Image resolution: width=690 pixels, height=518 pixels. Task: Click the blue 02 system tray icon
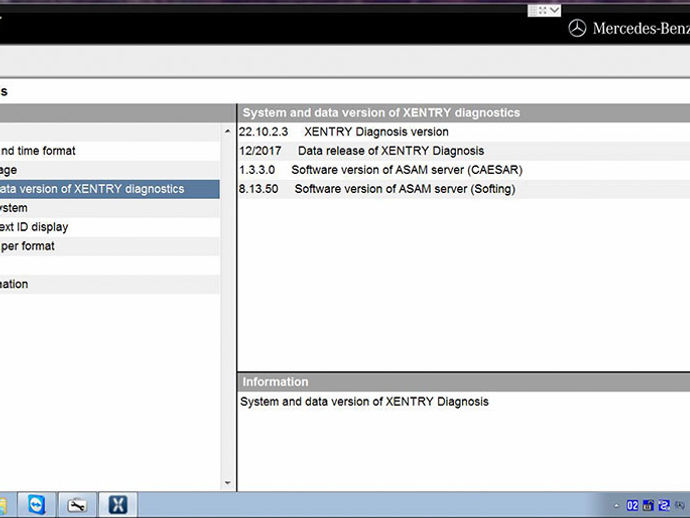click(x=632, y=505)
